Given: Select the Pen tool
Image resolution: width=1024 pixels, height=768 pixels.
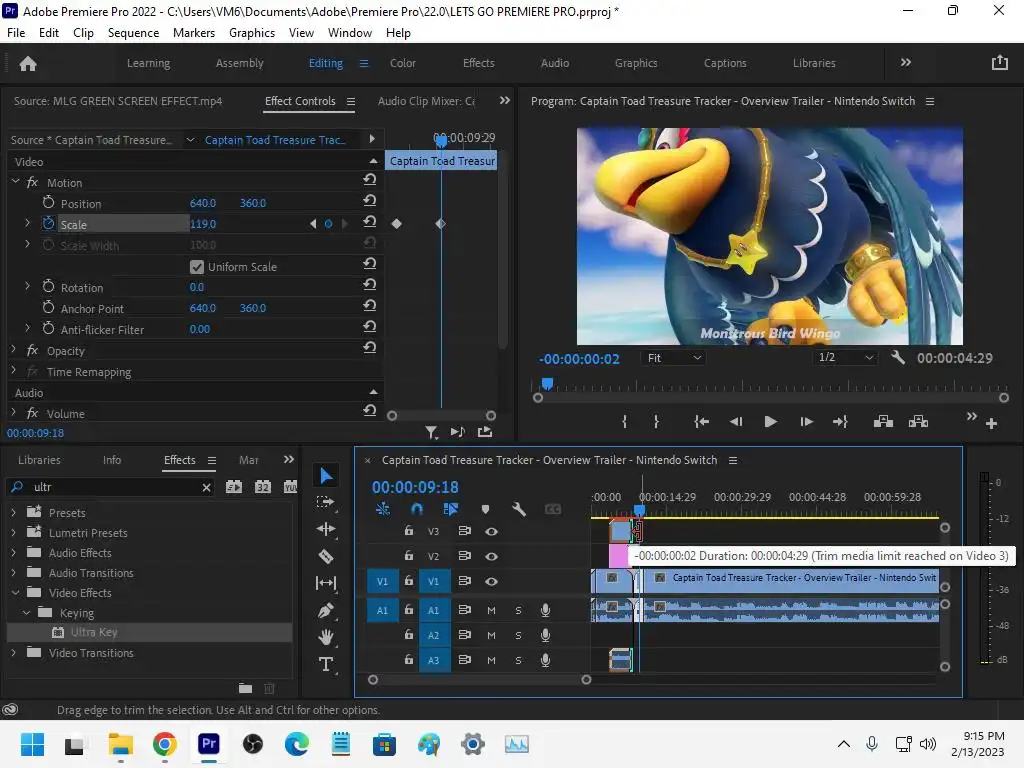Looking at the screenshot, I should (x=325, y=610).
